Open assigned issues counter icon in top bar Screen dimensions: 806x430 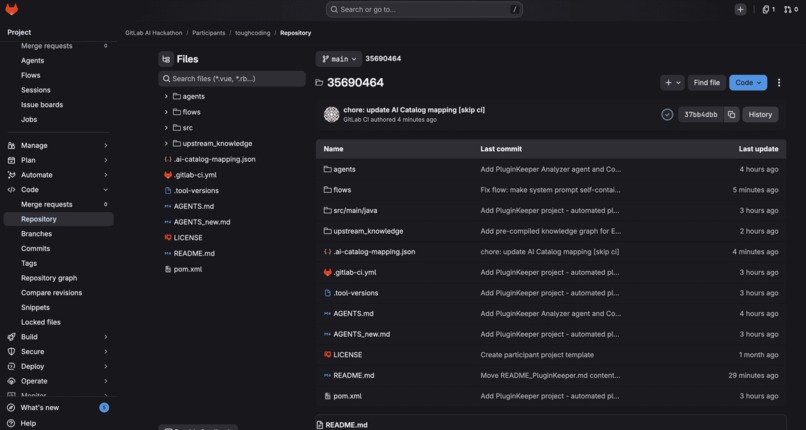768,9
